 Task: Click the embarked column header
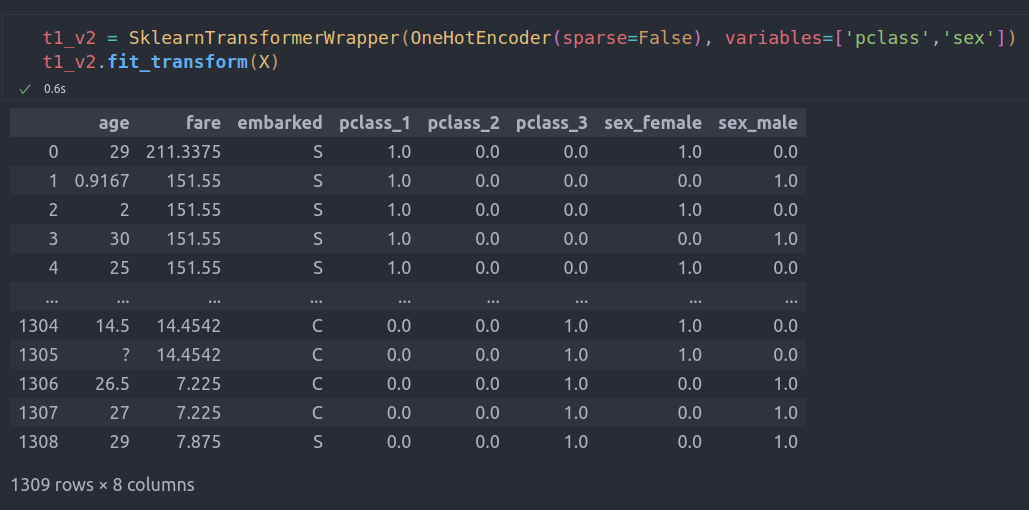point(280,123)
